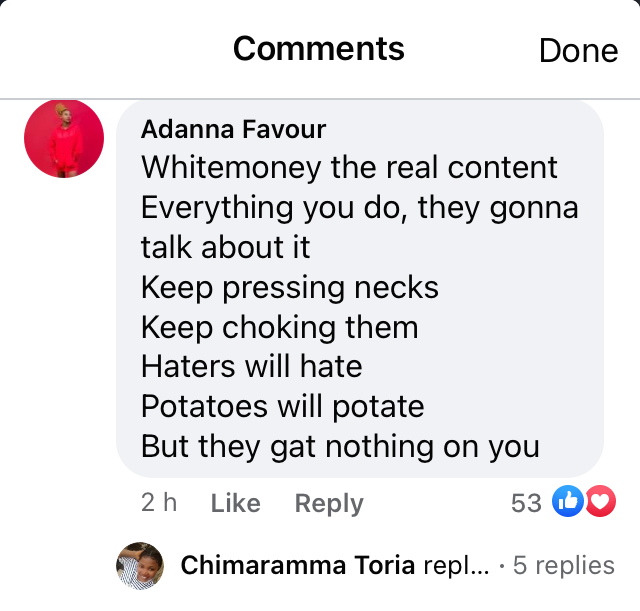Reply to Adanna Favour's comment
Image resolution: width=640 pixels, height=611 pixels.
tap(329, 503)
